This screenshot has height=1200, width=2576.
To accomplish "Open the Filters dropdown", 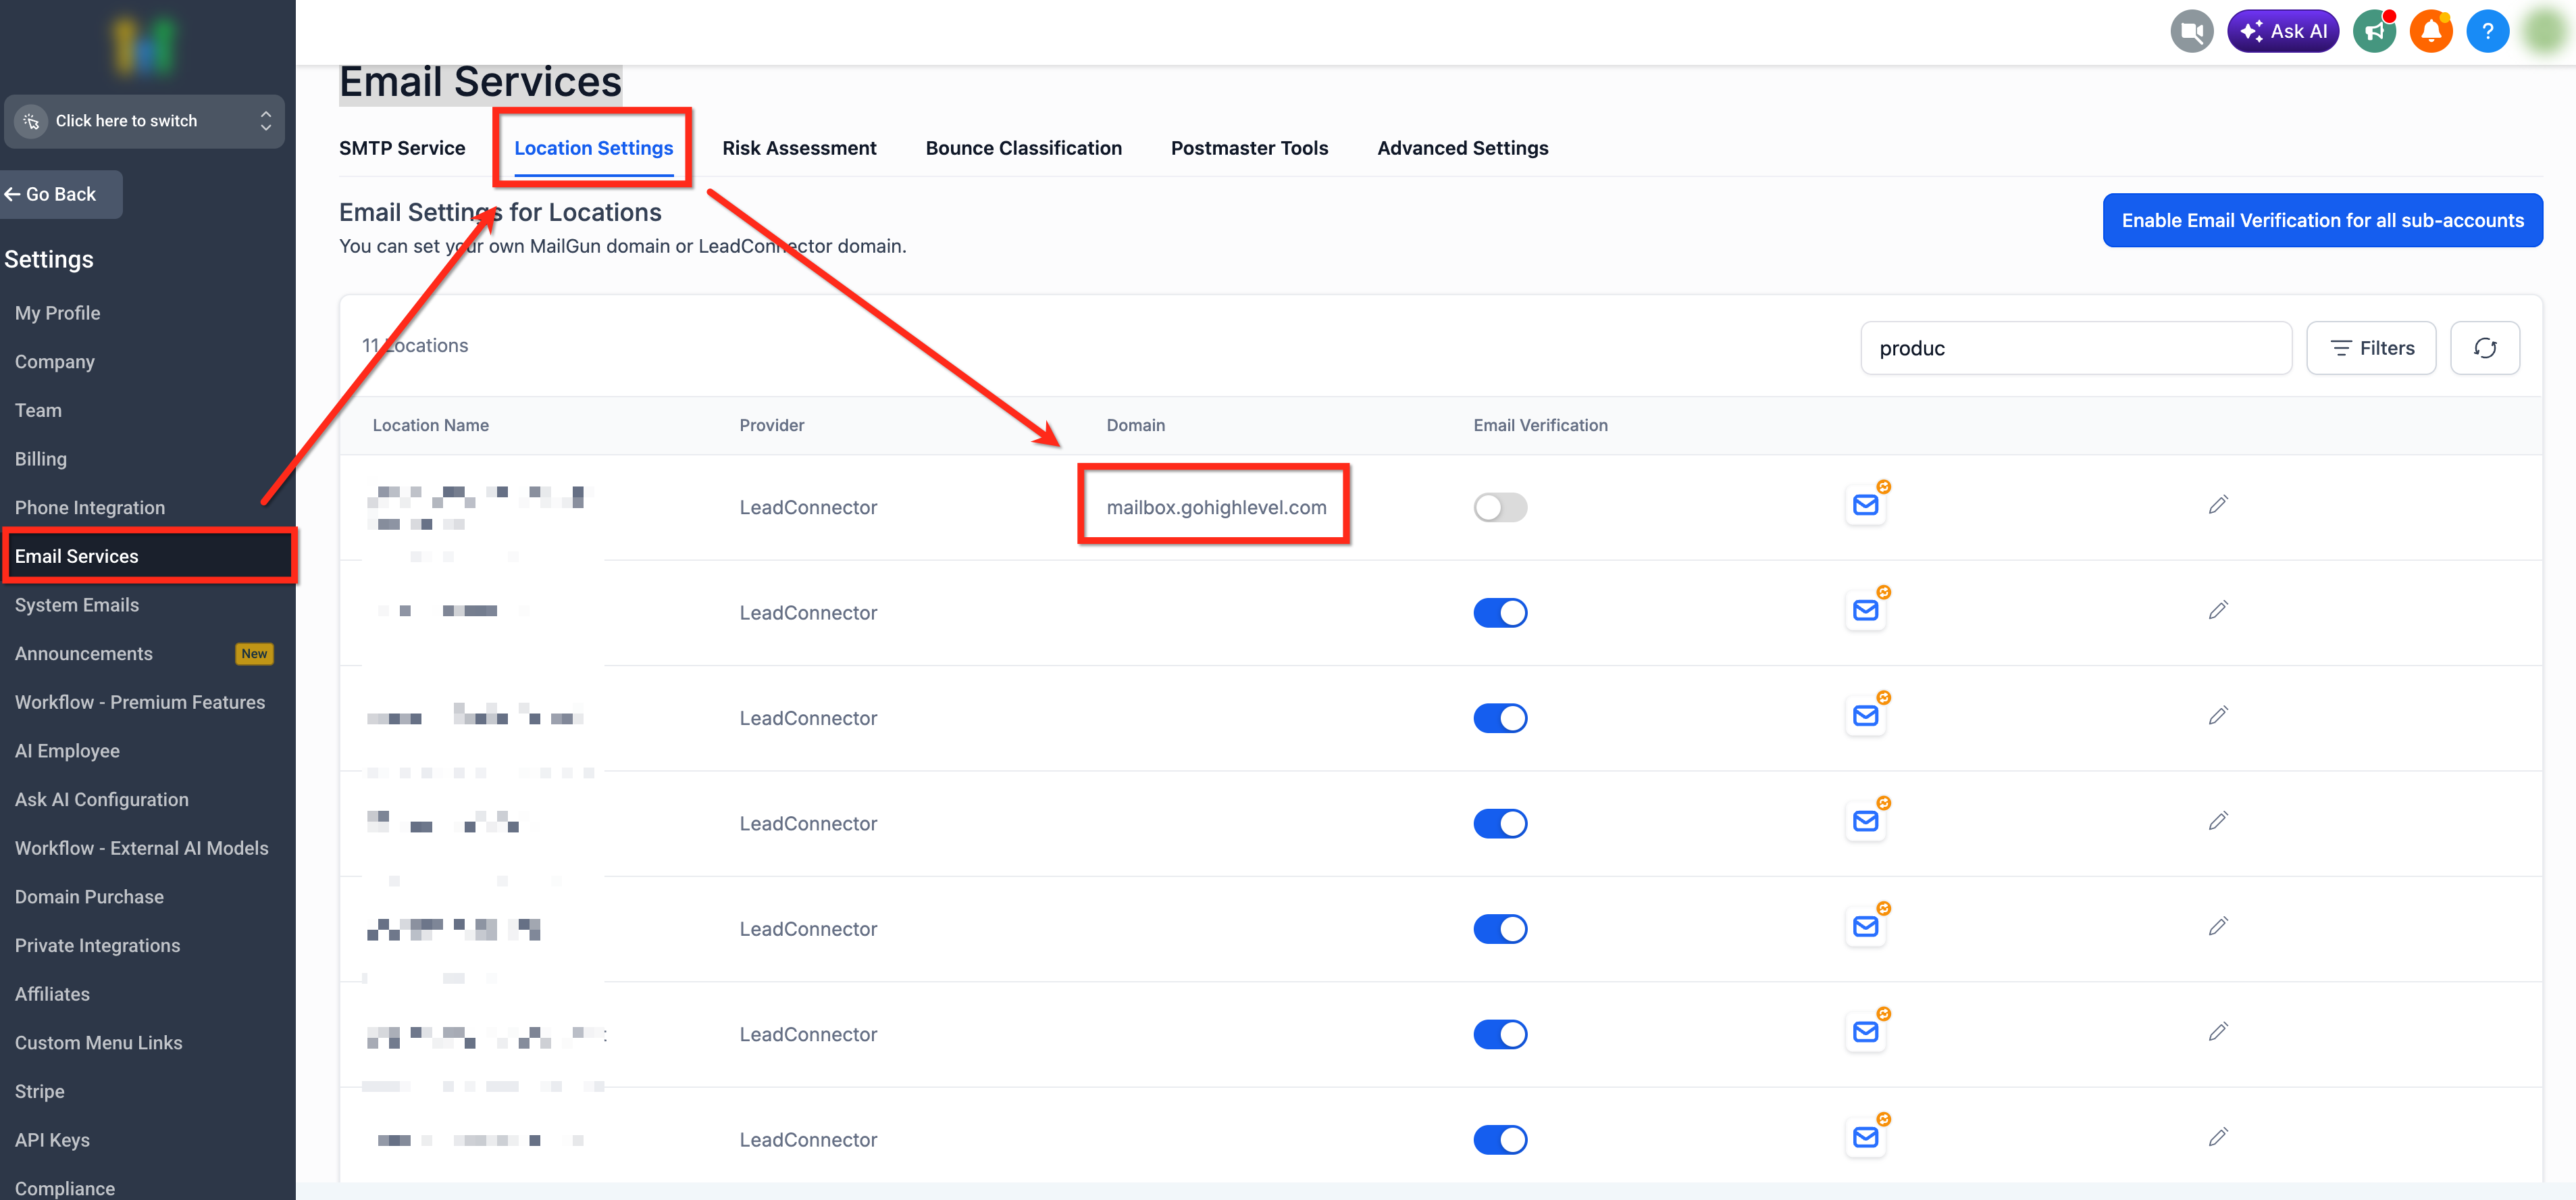I will tap(2371, 348).
